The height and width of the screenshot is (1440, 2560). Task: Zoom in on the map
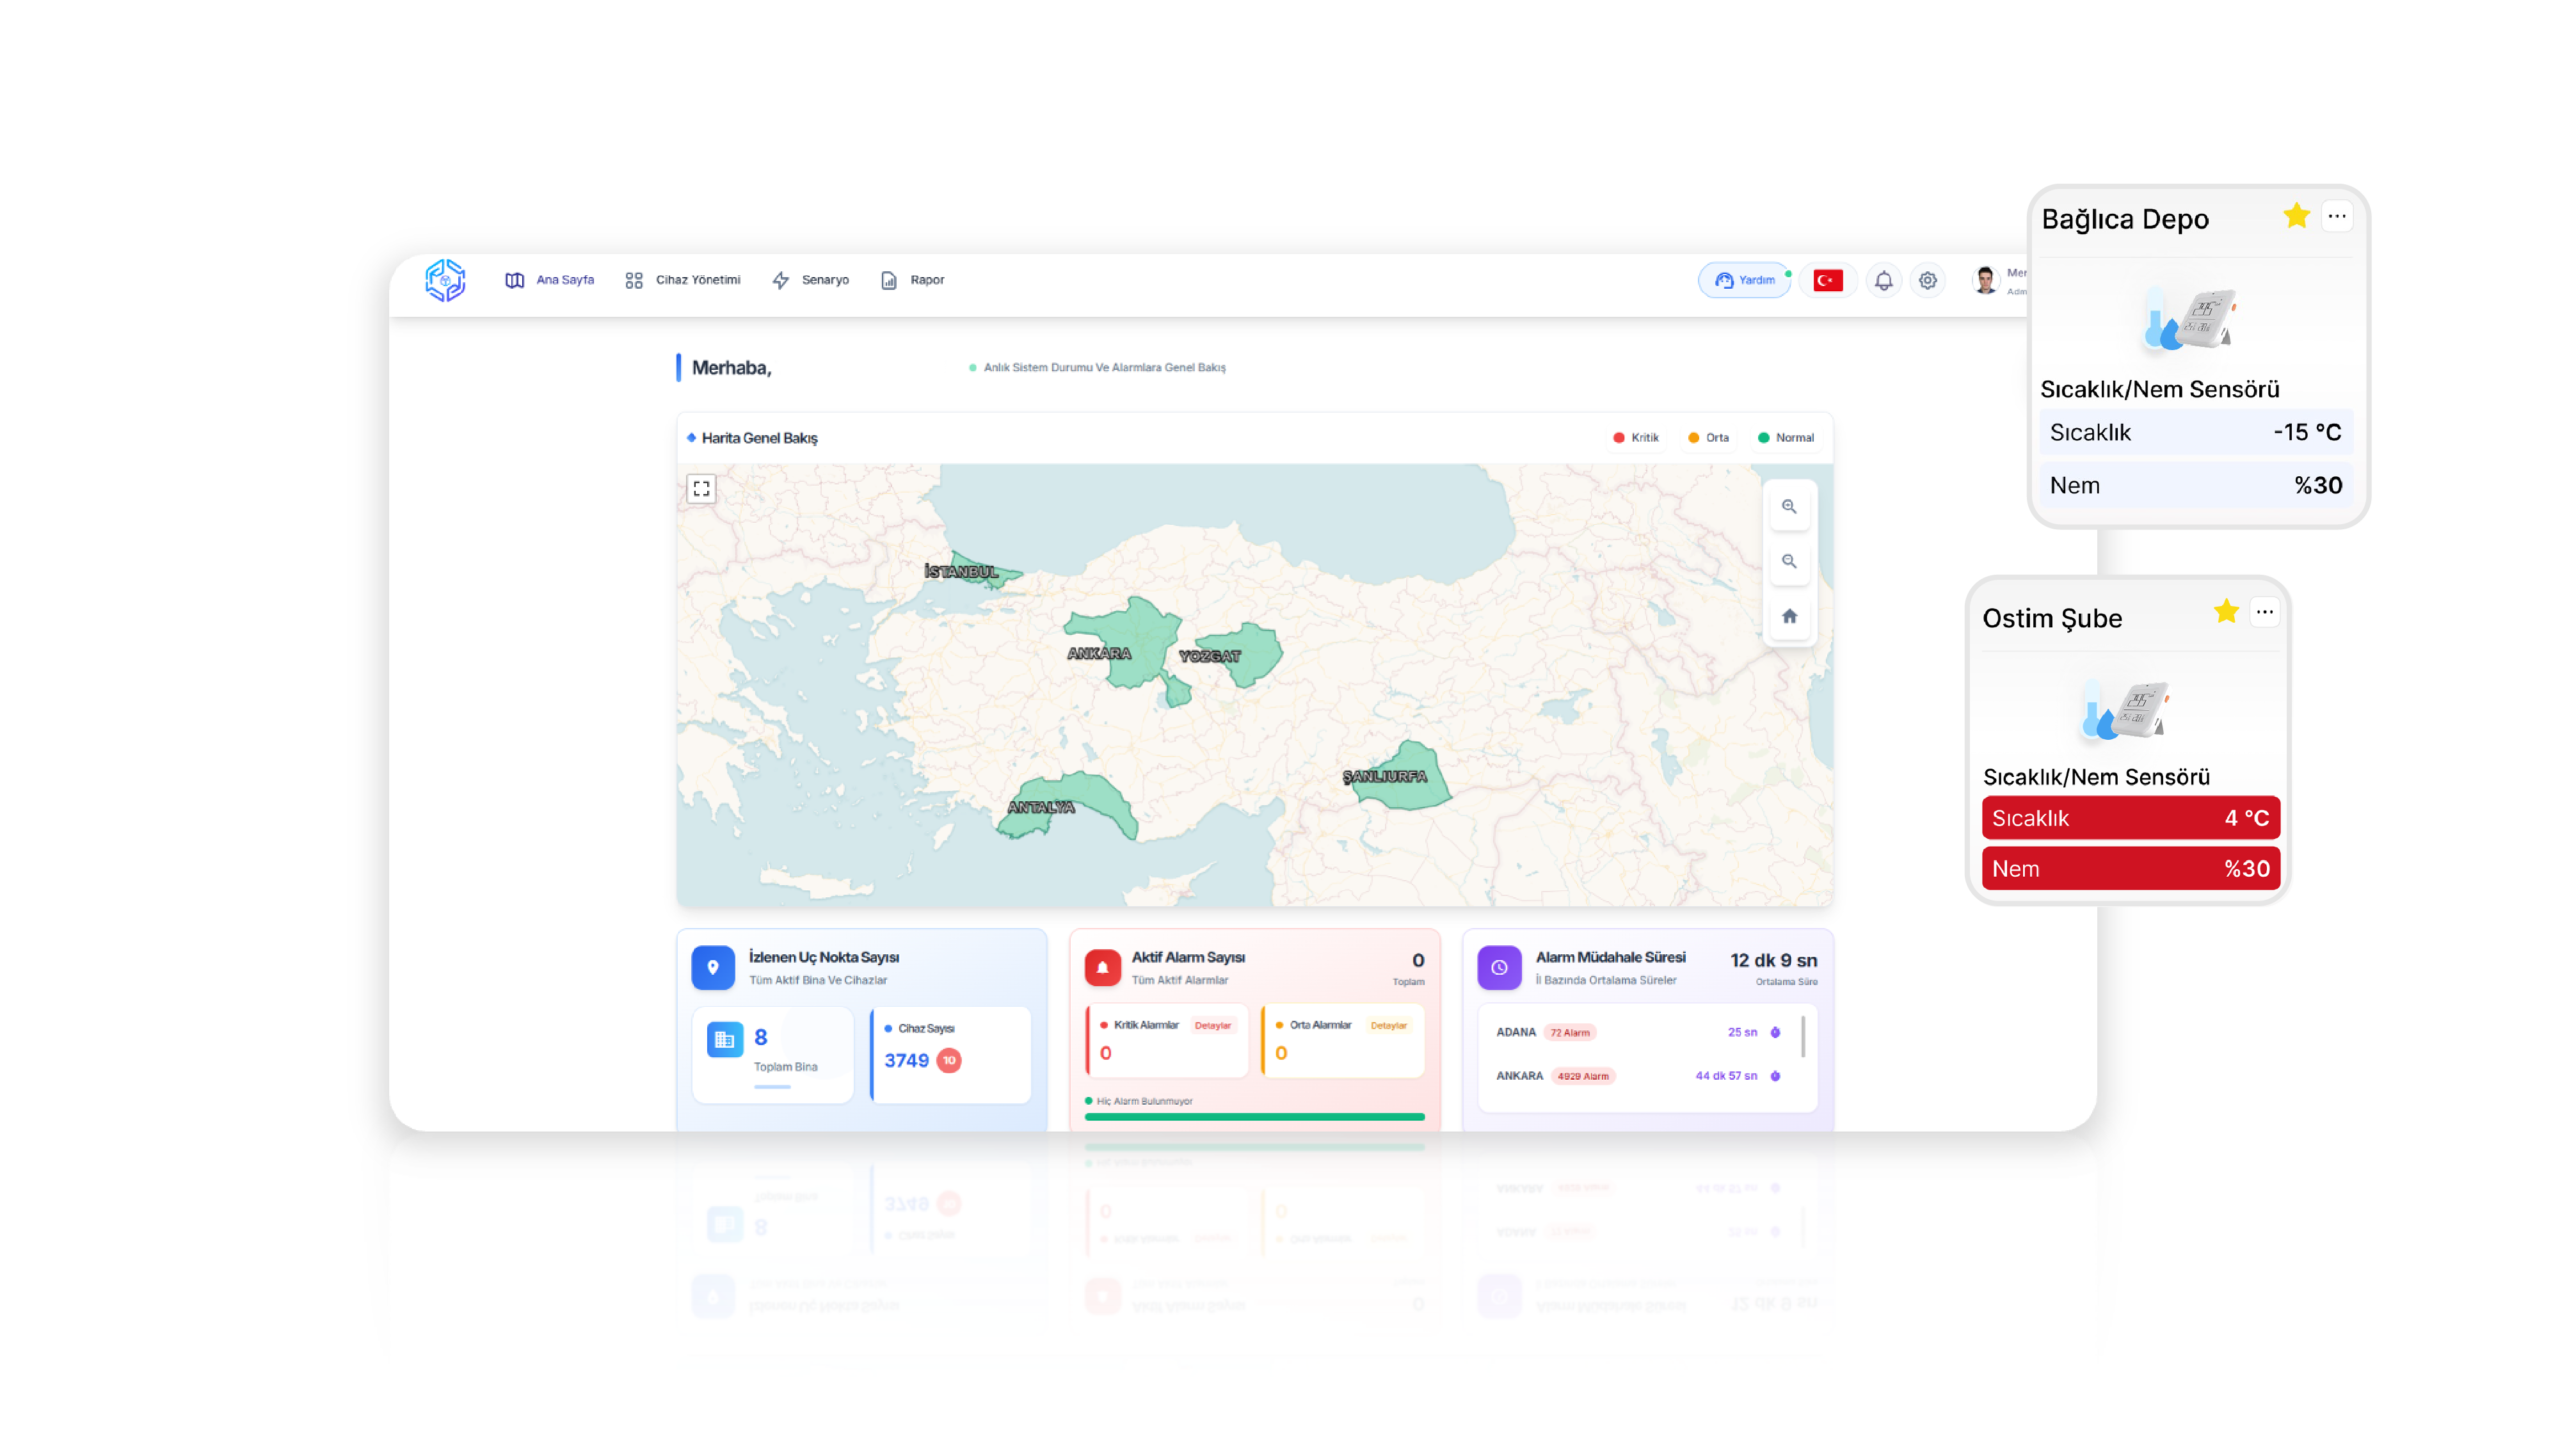click(1789, 507)
